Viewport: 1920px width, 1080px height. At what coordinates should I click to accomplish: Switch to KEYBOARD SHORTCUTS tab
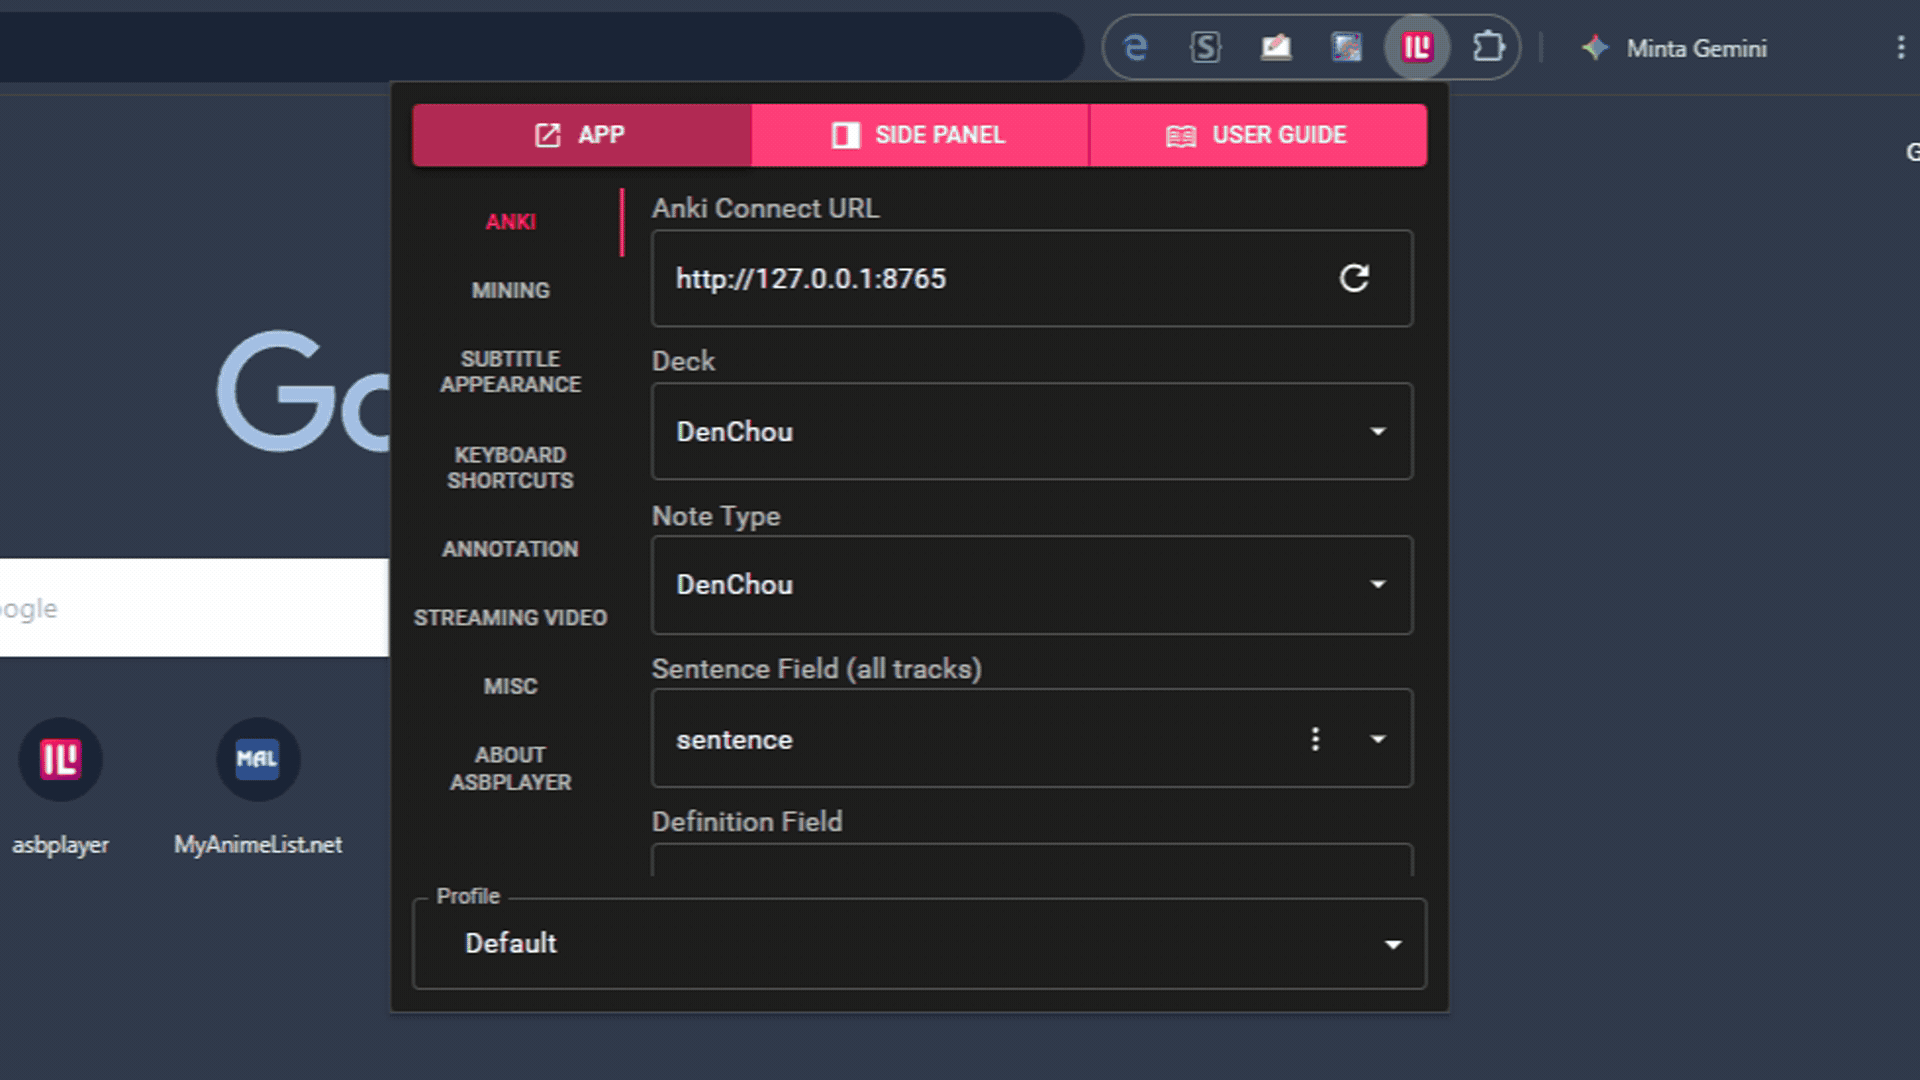pyautogui.click(x=511, y=467)
